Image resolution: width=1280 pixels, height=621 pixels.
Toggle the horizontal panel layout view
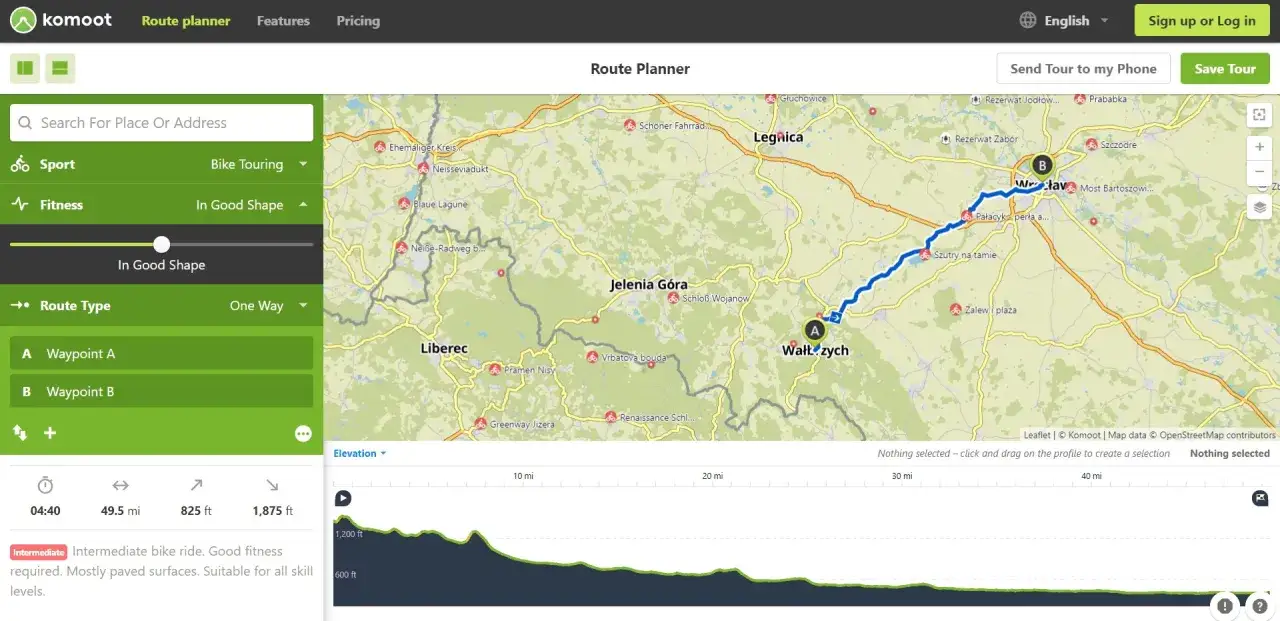click(59, 68)
